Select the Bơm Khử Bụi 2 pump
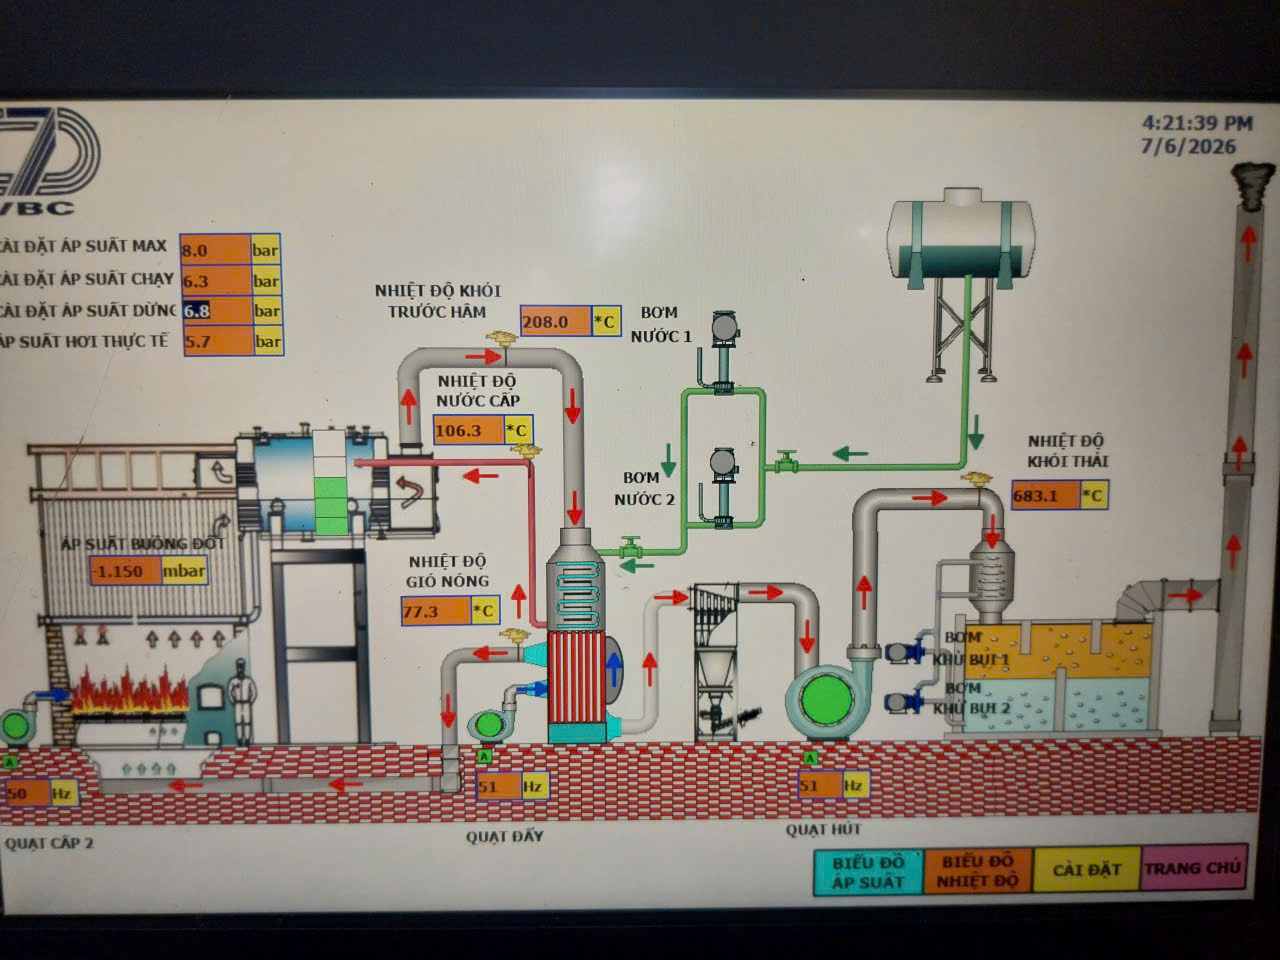Image resolution: width=1280 pixels, height=960 pixels. tap(906, 701)
